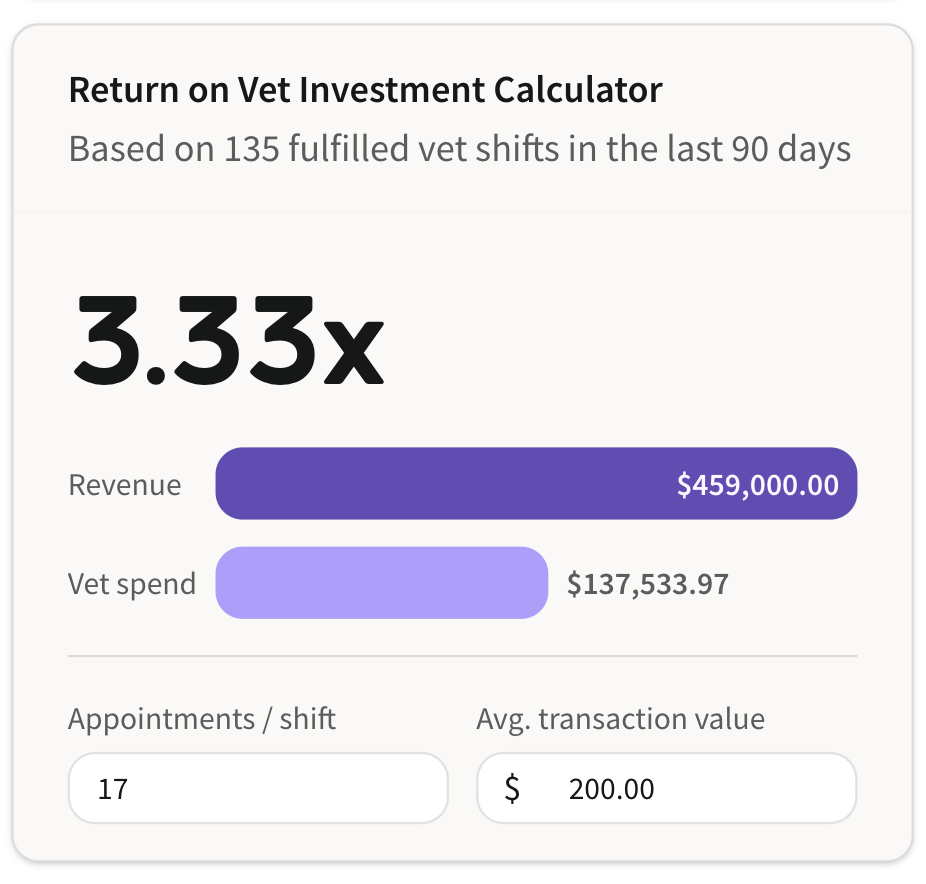This screenshot has height=884, width=926.
Task: Click the 3.33x return multiplier
Action: pyautogui.click(x=229, y=341)
